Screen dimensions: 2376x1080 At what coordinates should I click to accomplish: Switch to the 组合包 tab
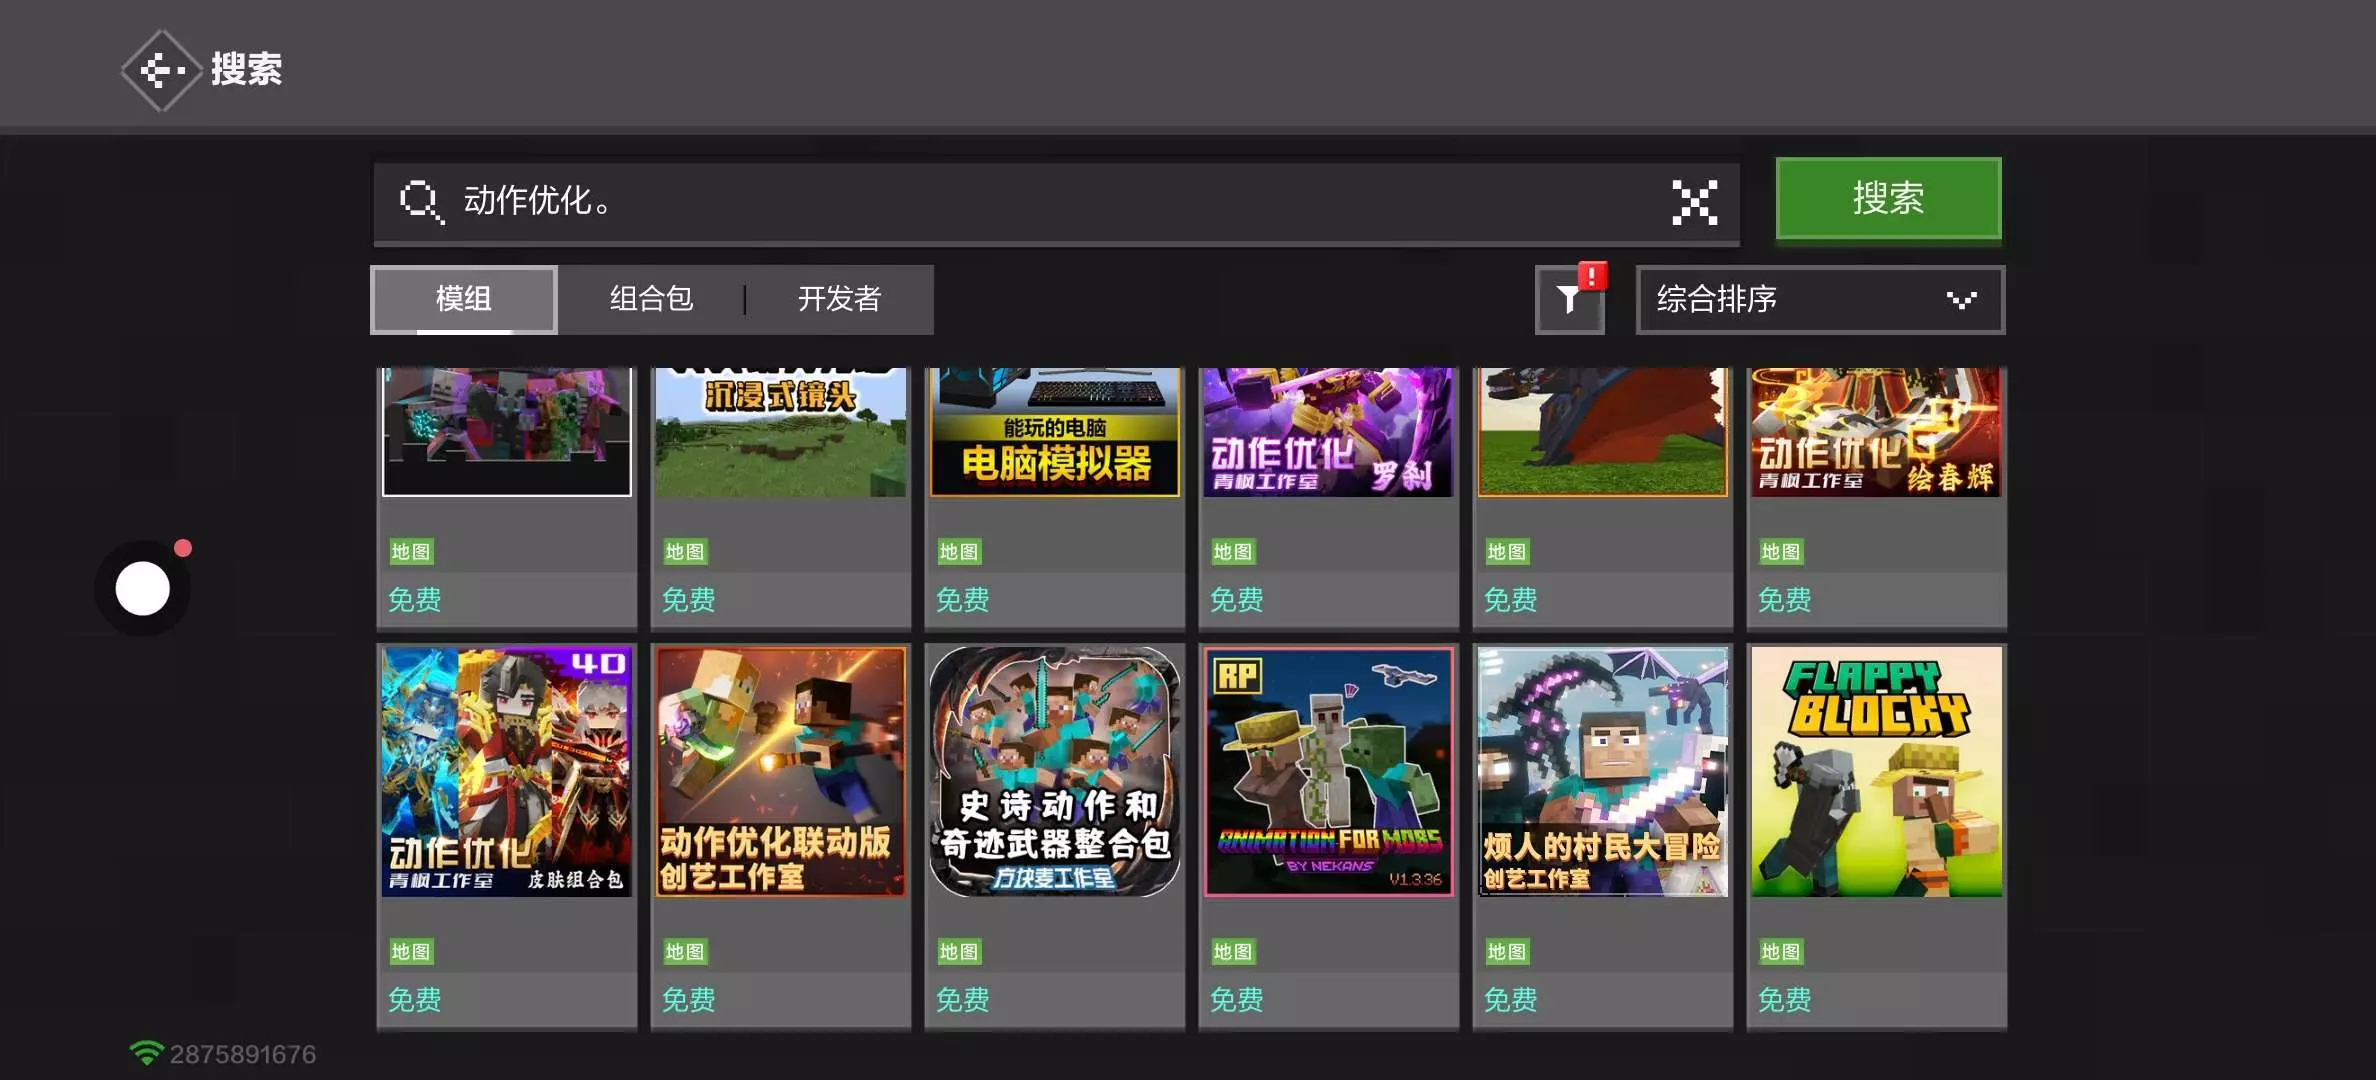[651, 299]
